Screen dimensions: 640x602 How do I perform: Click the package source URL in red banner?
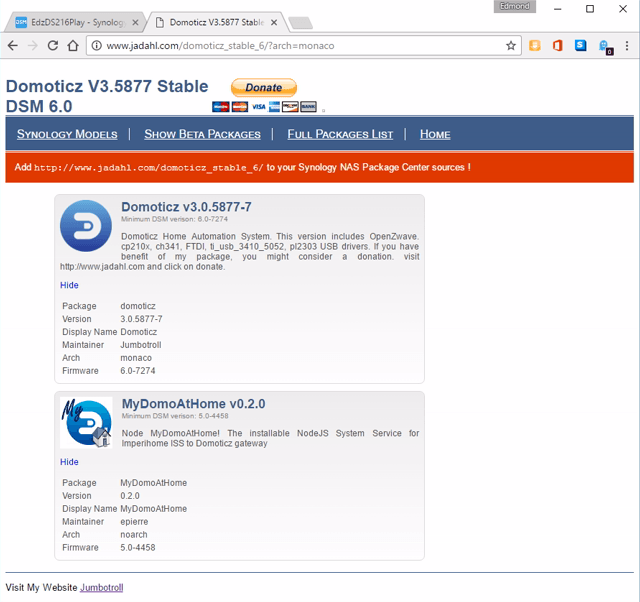[x=149, y=168]
